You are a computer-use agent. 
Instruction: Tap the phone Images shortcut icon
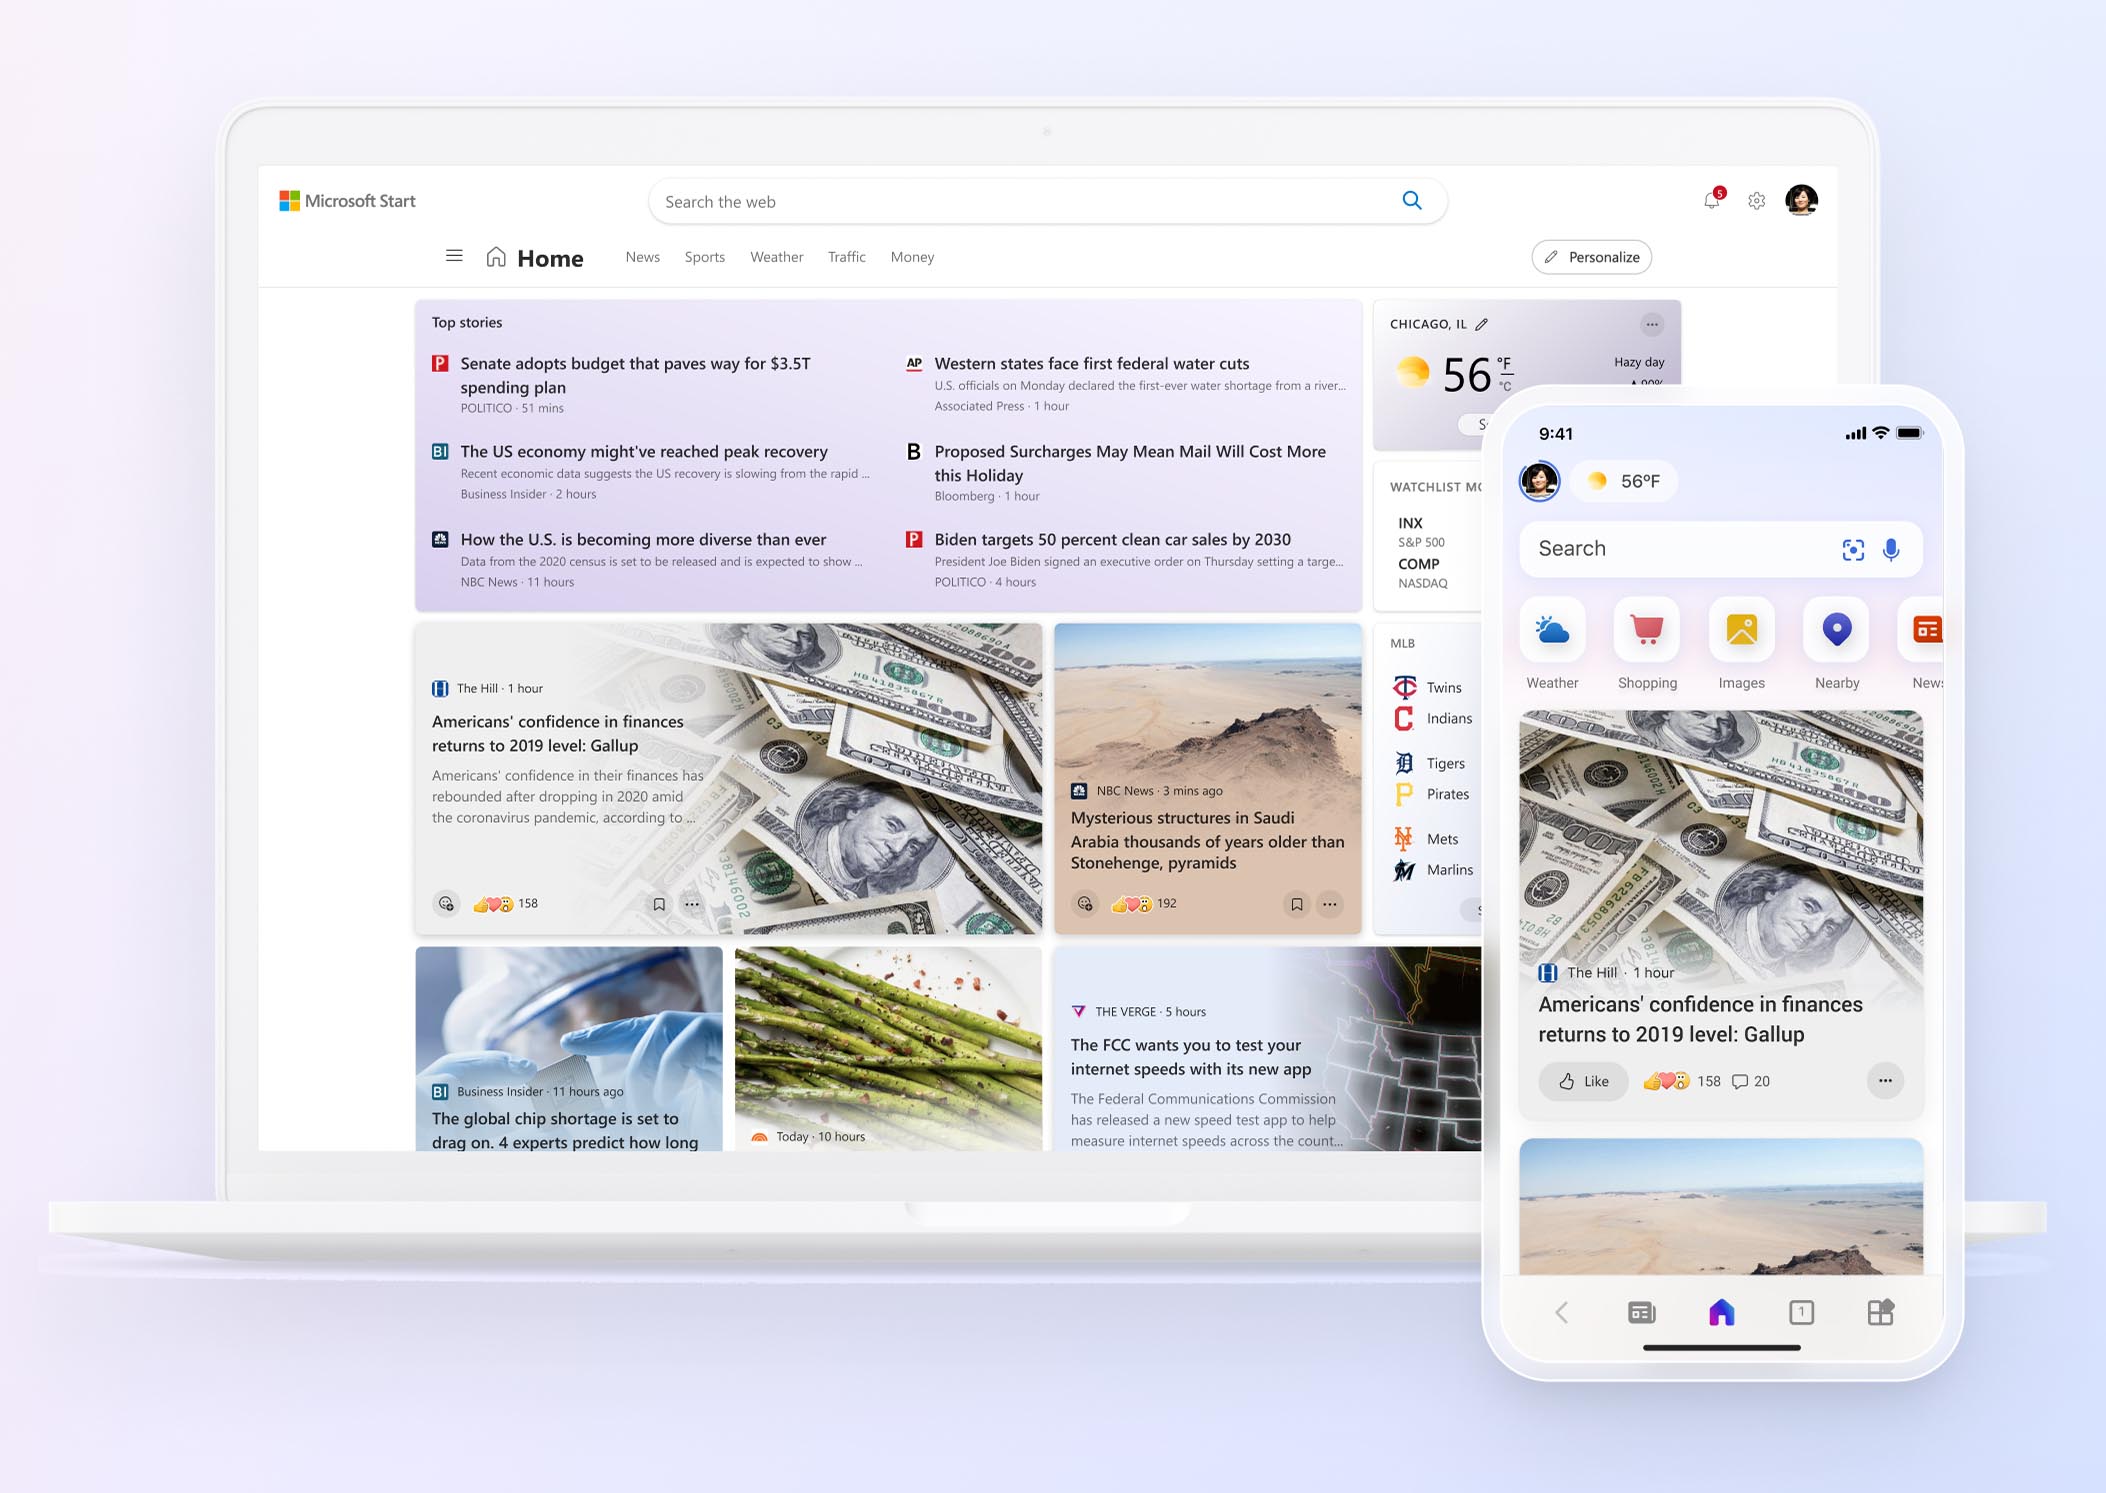click(1741, 630)
